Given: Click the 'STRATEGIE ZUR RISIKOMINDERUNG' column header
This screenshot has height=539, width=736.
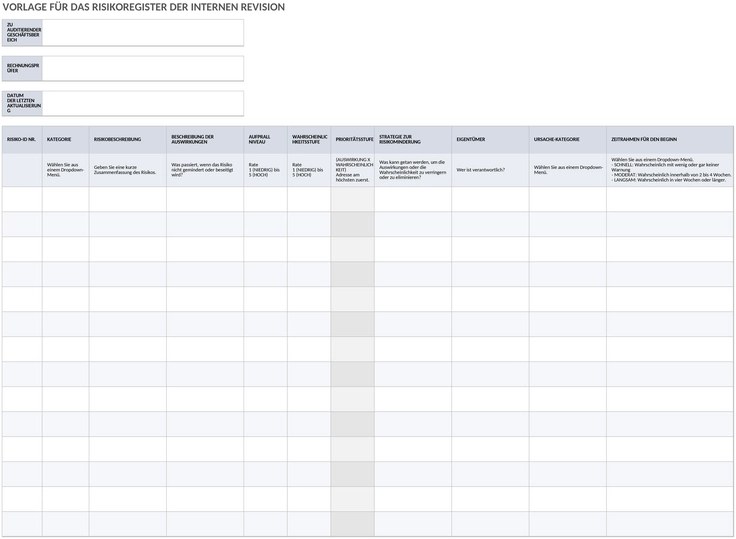Looking at the screenshot, I should pos(413,139).
